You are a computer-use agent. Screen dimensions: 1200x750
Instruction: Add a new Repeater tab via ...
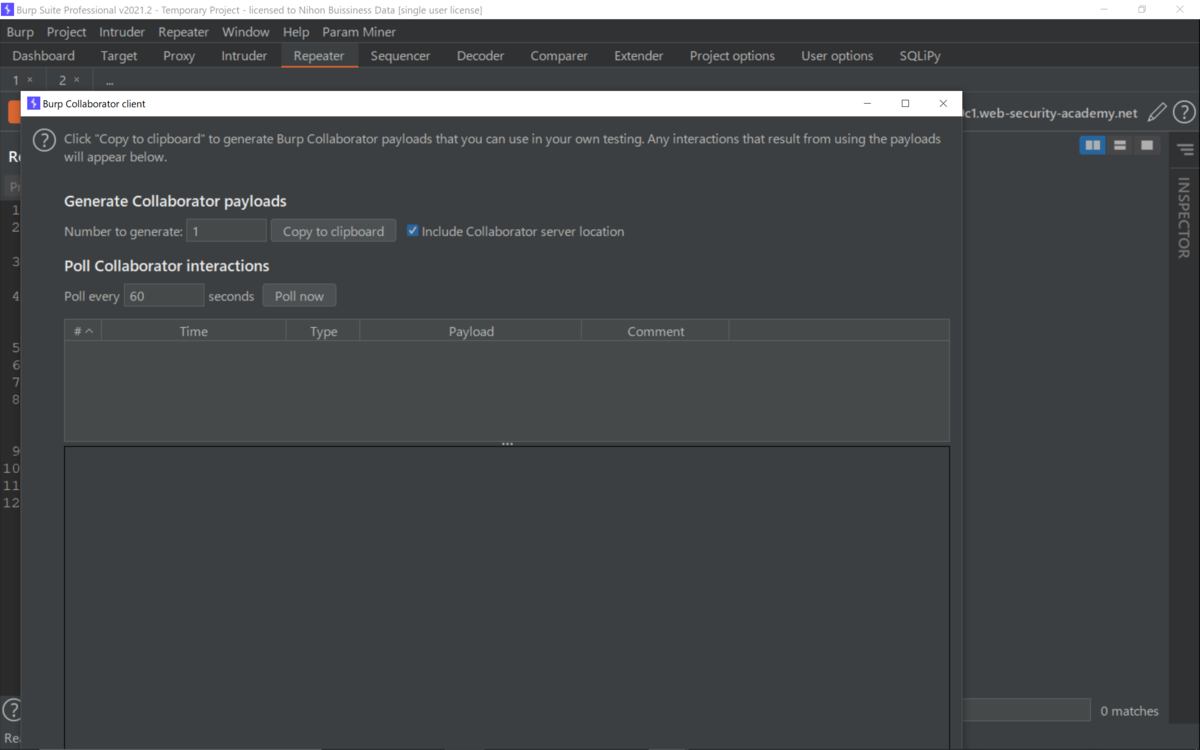click(x=109, y=81)
